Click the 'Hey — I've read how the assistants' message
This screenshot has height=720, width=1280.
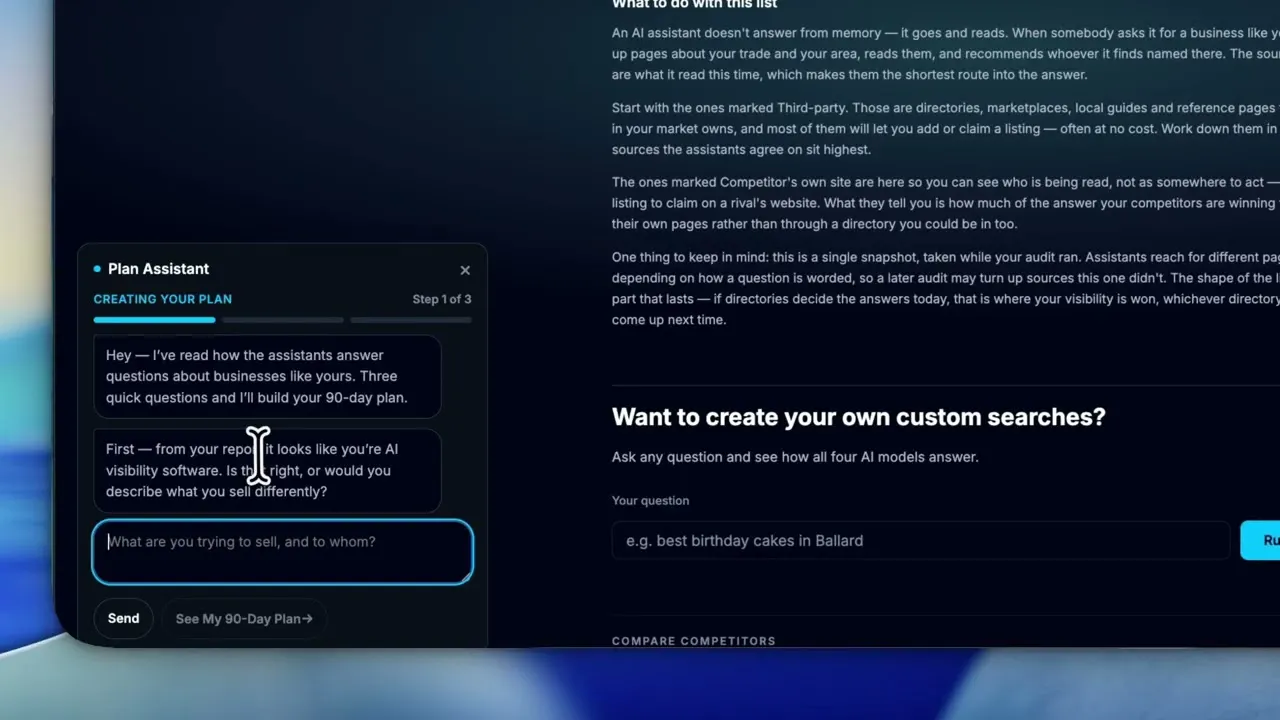point(267,376)
